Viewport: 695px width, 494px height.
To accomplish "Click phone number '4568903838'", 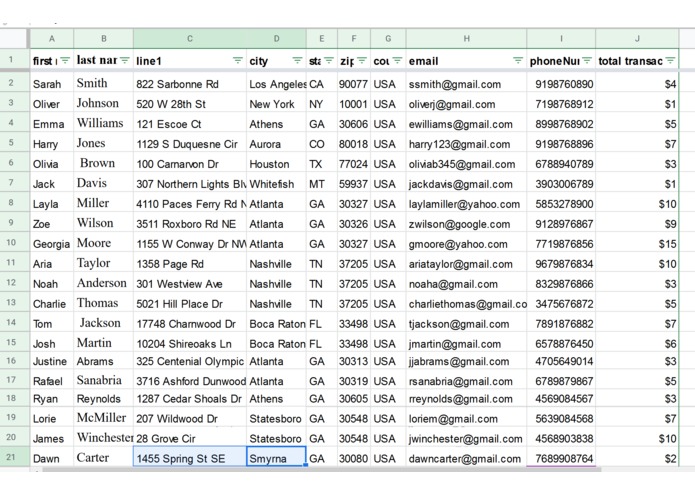I will coord(561,438).
